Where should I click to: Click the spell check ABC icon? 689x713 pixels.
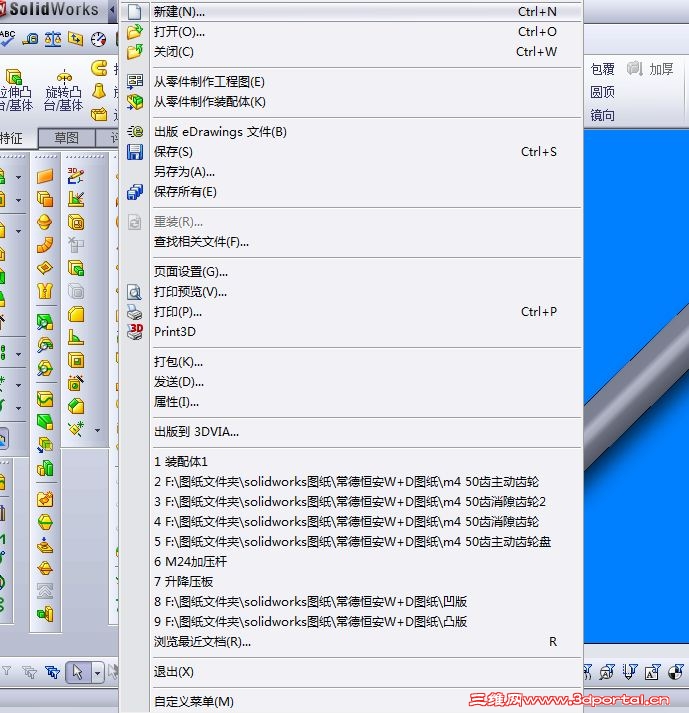[7, 39]
